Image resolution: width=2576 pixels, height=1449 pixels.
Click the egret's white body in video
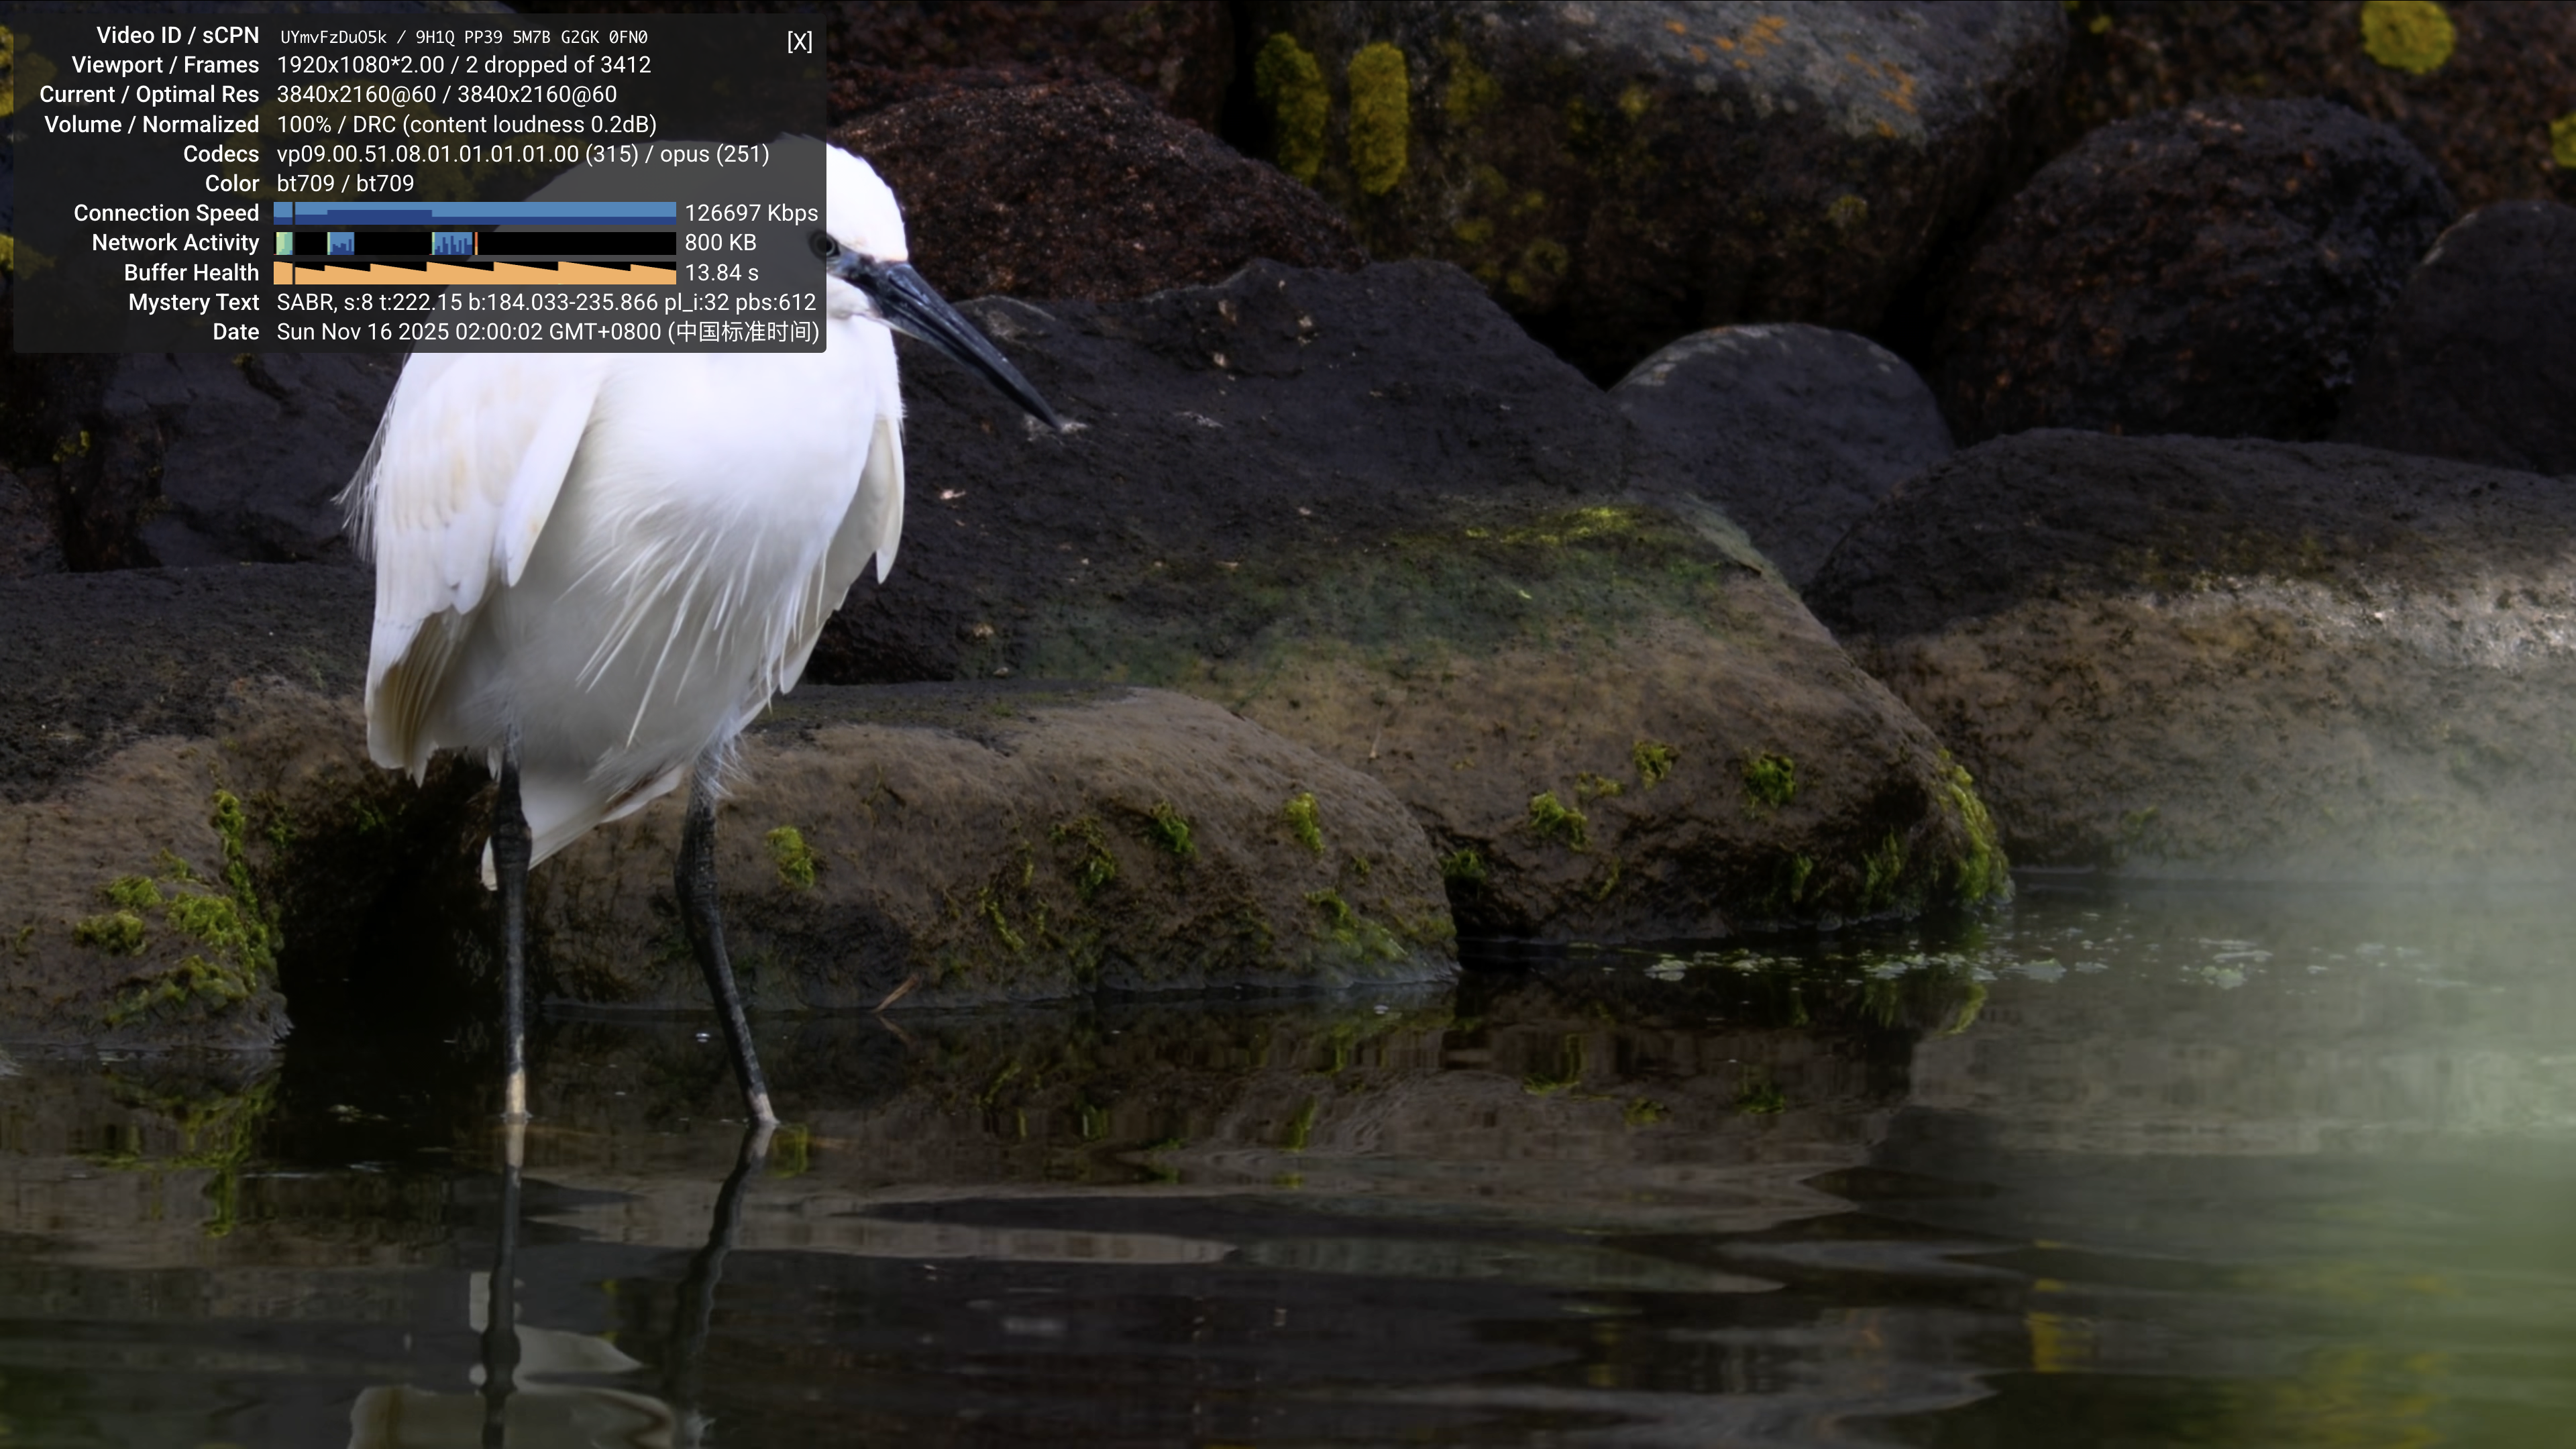coord(620,560)
